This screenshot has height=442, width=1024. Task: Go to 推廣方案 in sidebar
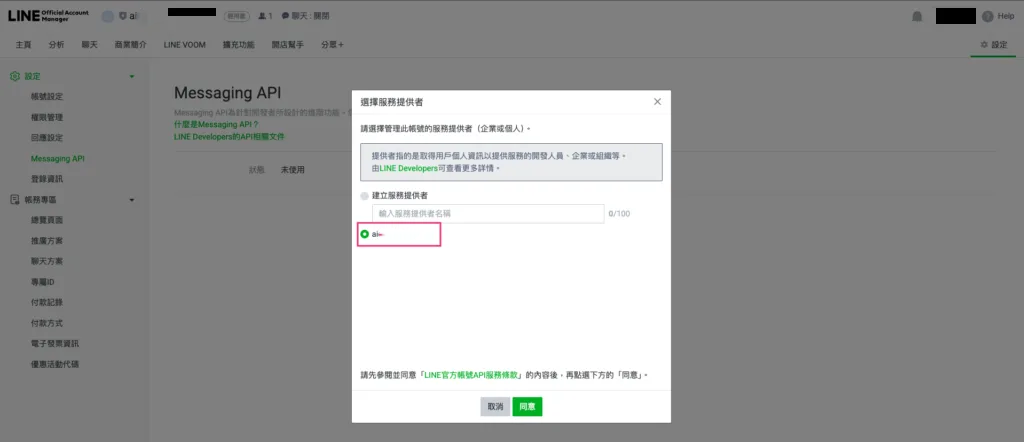pyautogui.click(x=47, y=241)
